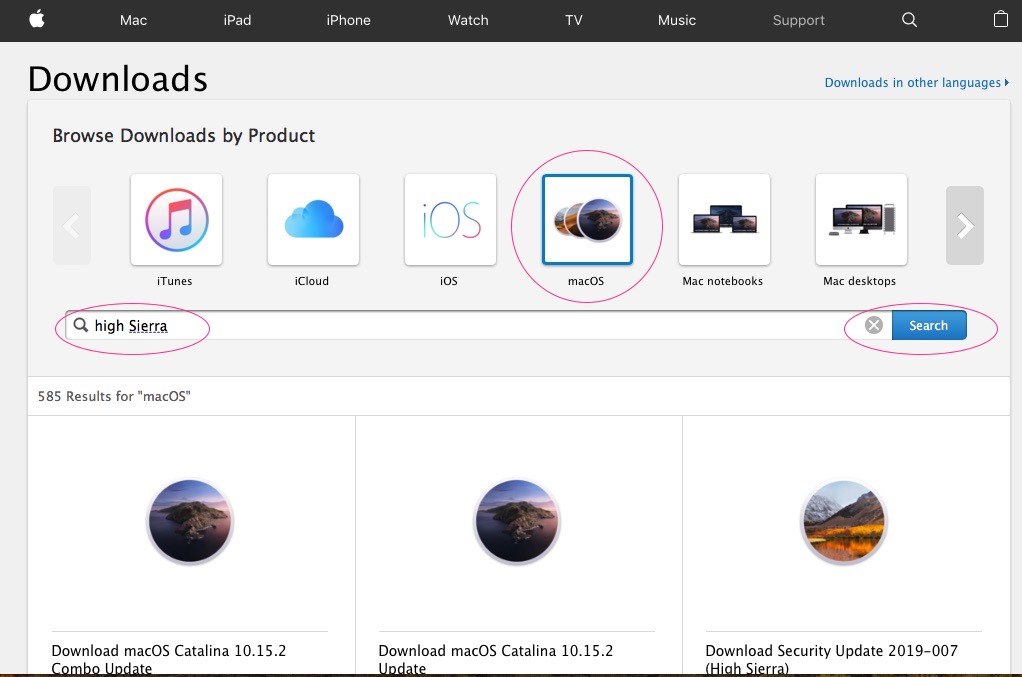Open the Security Update 2019-007 High Sierra thumbnail
The width and height of the screenshot is (1022, 677).
click(x=844, y=521)
